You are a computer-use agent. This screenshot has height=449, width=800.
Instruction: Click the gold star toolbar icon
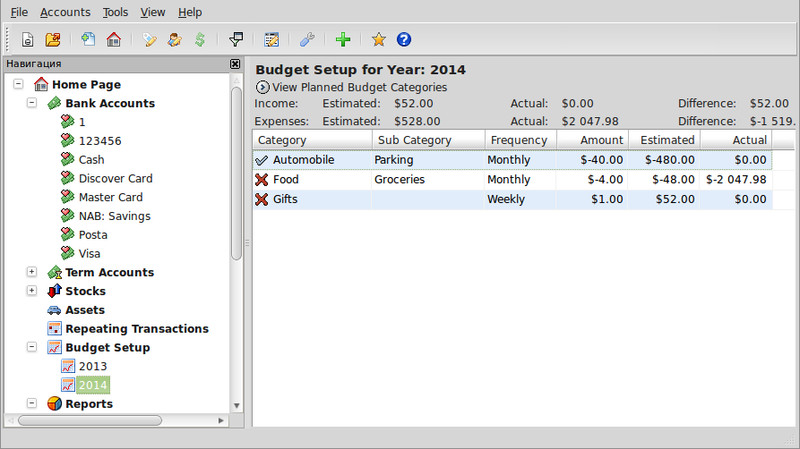(x=379, y=39)
